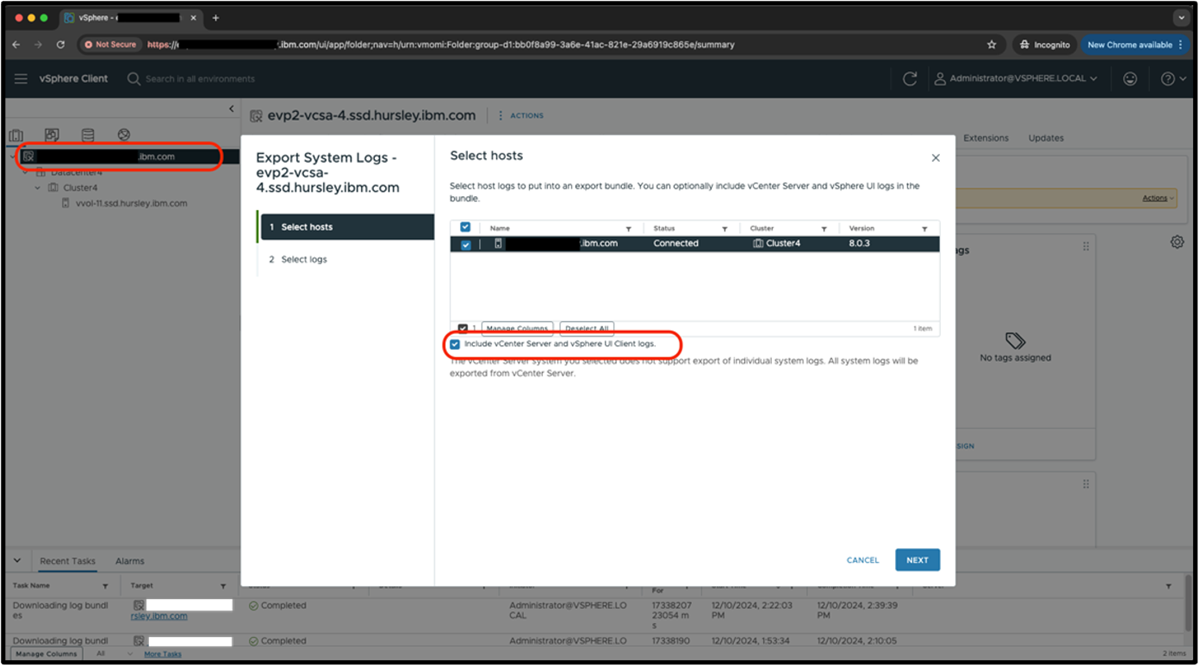Click the New Chrome available button
The height and width of the screenshot is (668, 1200).
coord(1134,44)
